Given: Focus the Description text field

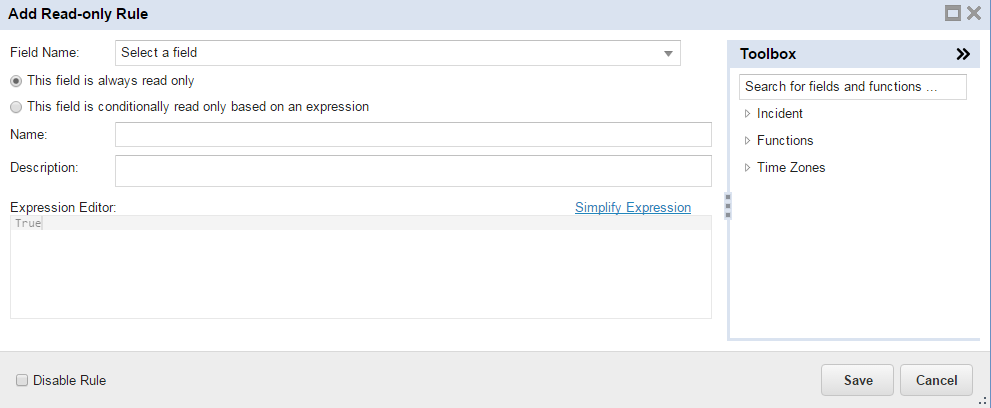Looking at the screenshot, I should 413,170.
